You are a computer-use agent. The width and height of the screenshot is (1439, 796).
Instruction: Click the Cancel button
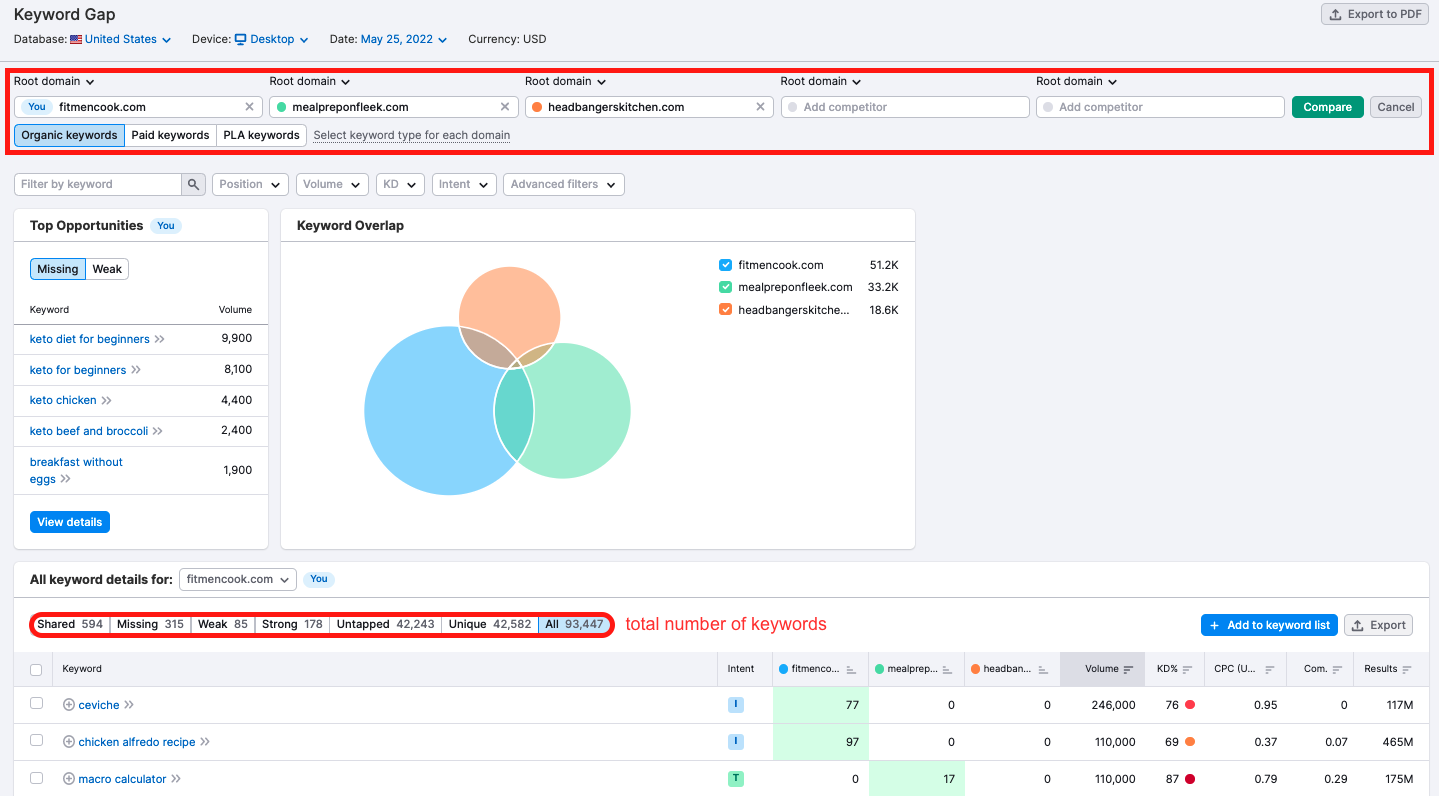tap(1395, 107)
